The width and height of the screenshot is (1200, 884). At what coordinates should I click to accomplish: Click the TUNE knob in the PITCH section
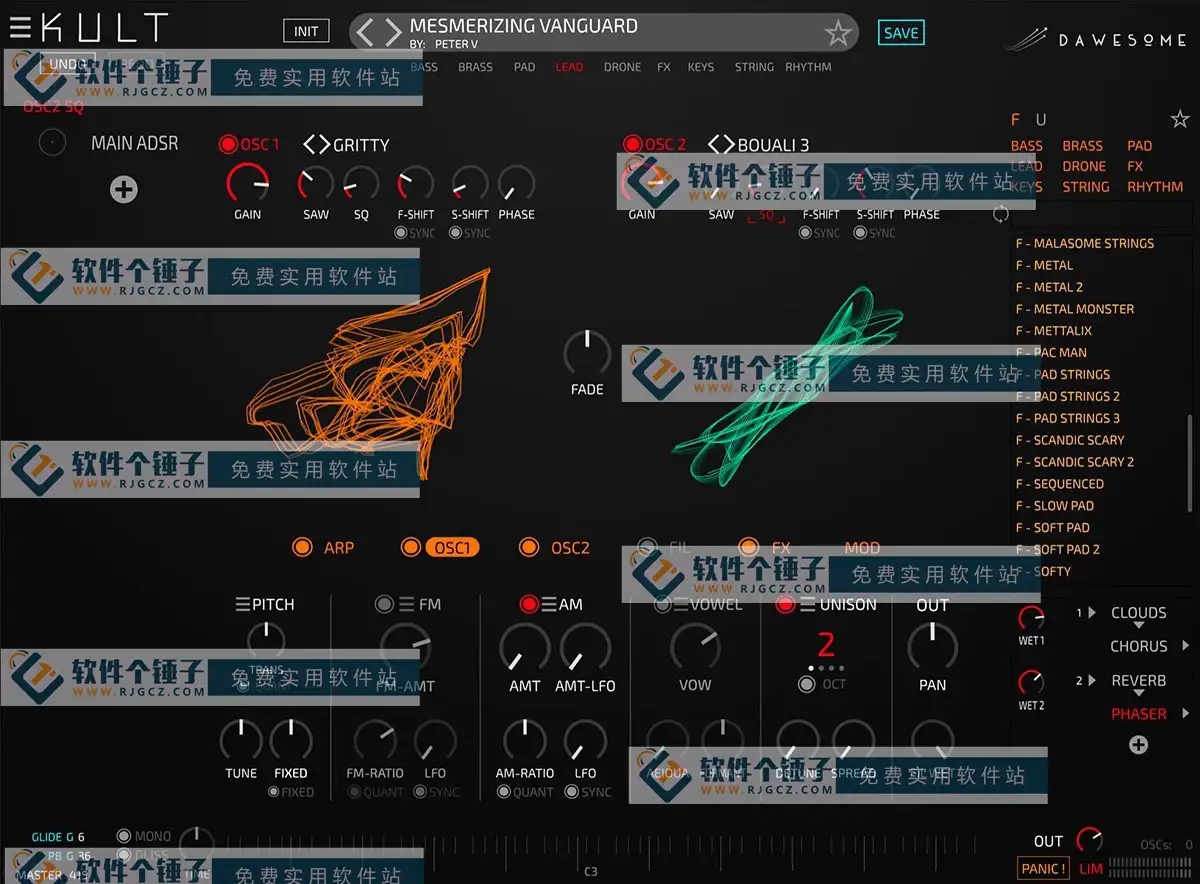[x=241, y=741]
